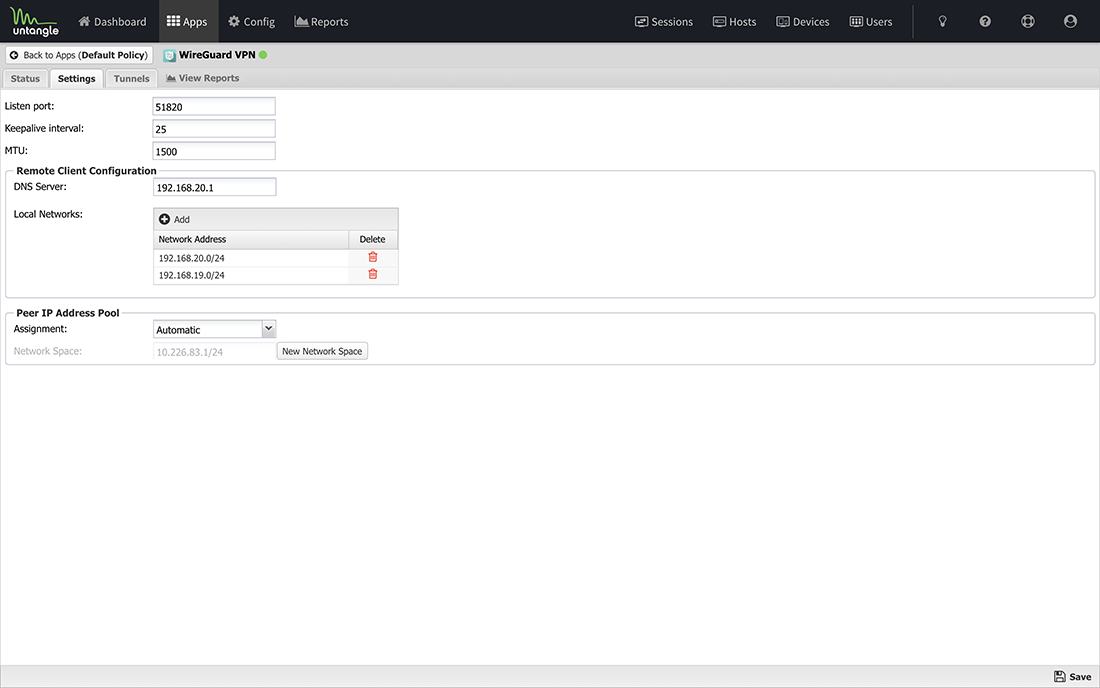This screenshot has width=1100, height=688.
Task: Add a new local network
Action: [175, 220]
